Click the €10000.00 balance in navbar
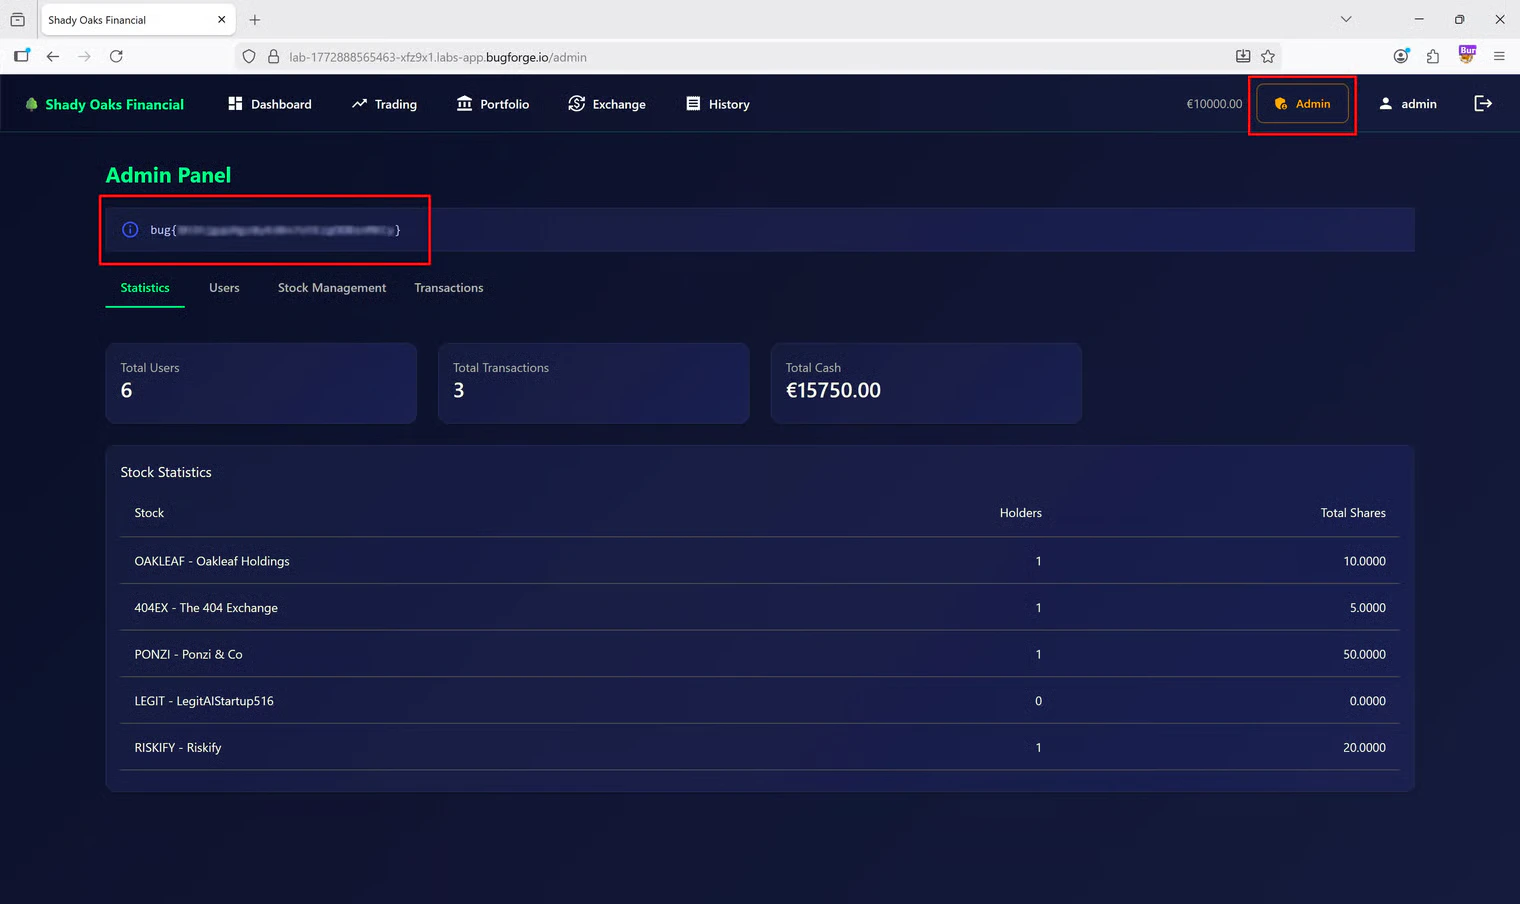Viewport: 1520px width, 904px height. point(1214,104)
